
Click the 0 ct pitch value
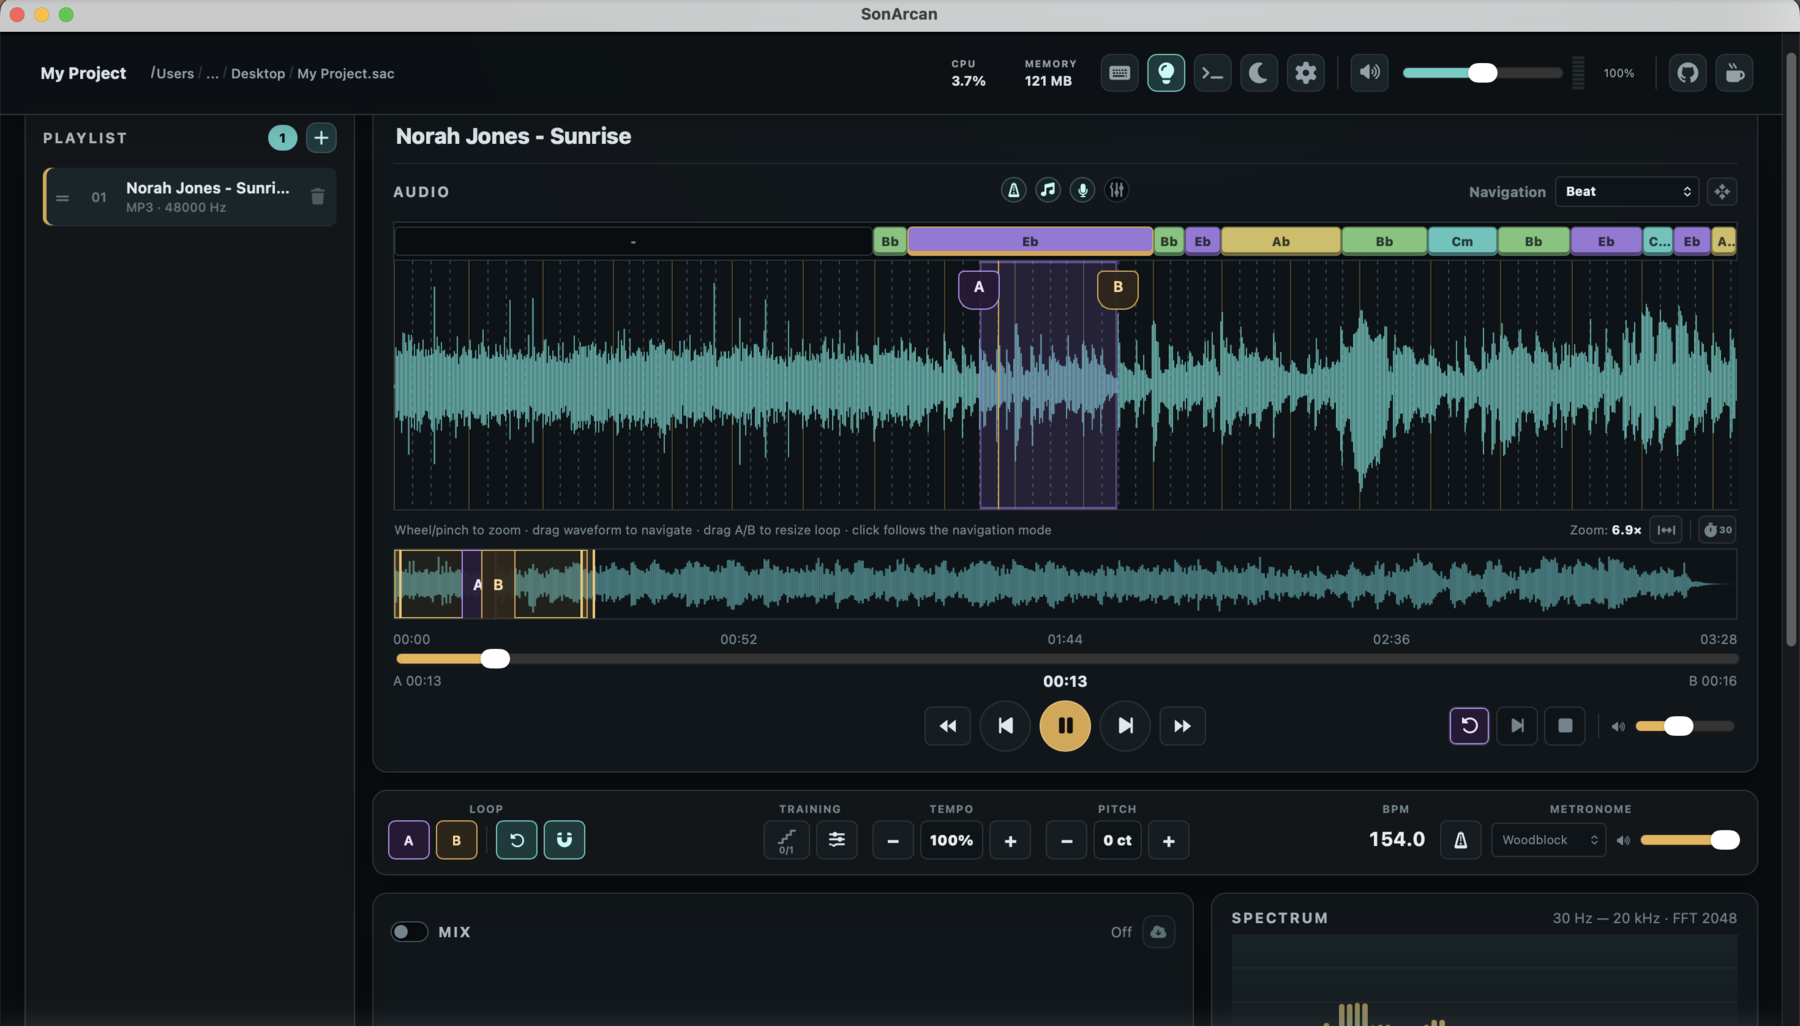point(1117,841)
